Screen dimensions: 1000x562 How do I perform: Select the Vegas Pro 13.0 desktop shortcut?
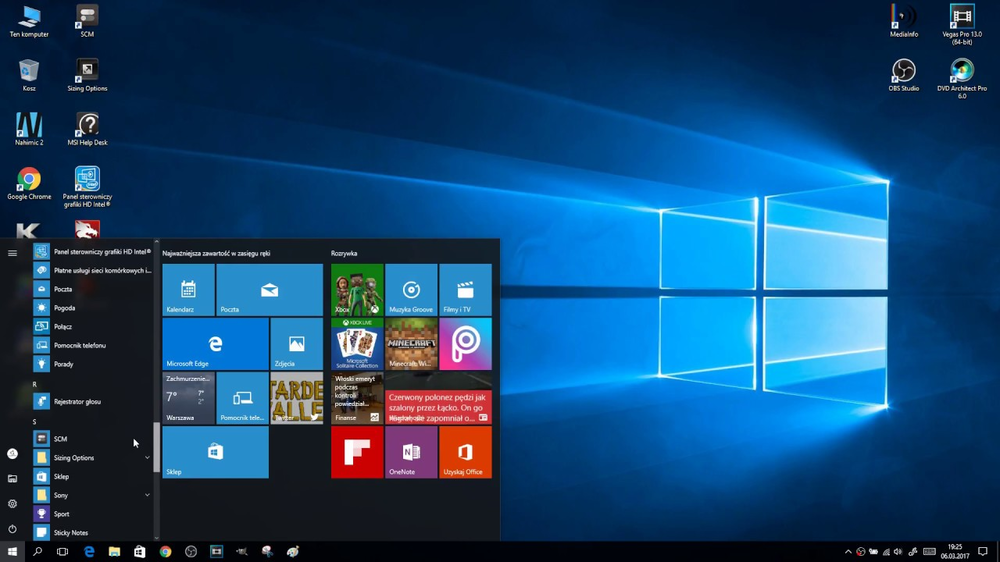[962, 25]
